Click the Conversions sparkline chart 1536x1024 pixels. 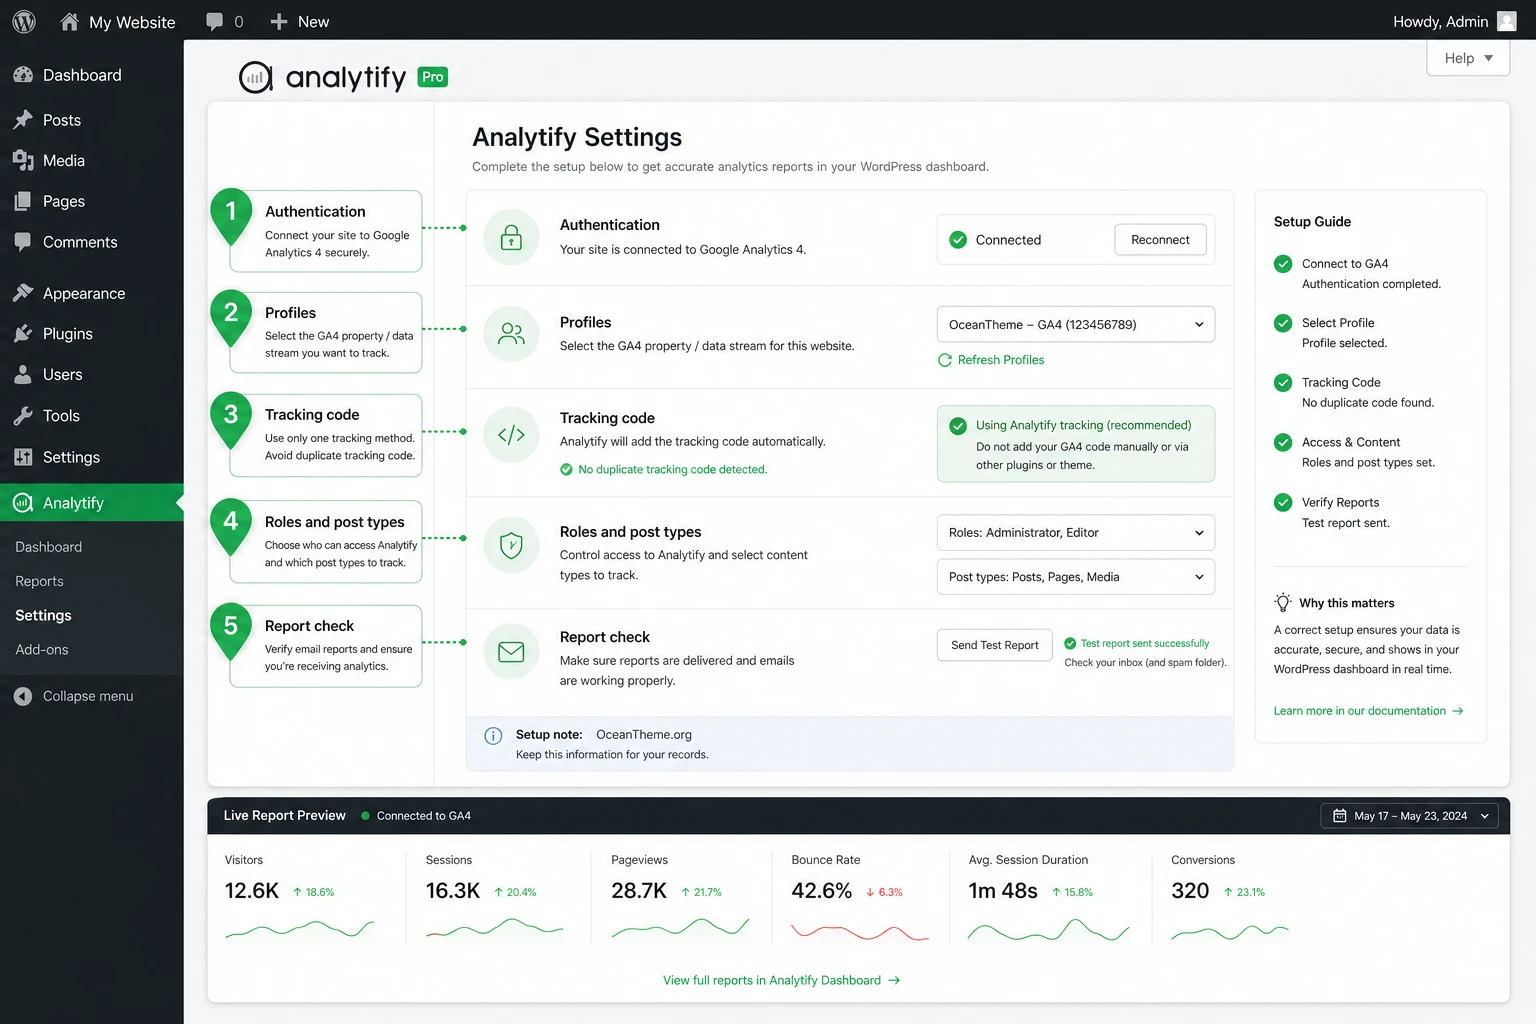(1230, 932)
